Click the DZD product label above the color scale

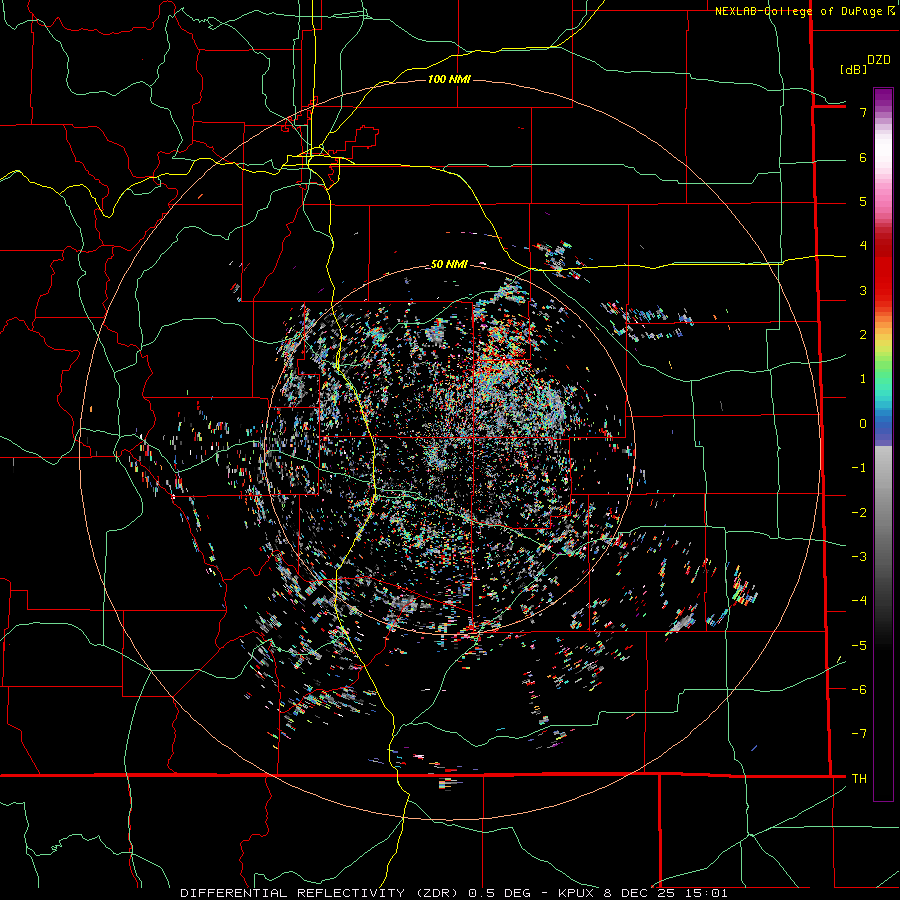click(x=879, y=60)
